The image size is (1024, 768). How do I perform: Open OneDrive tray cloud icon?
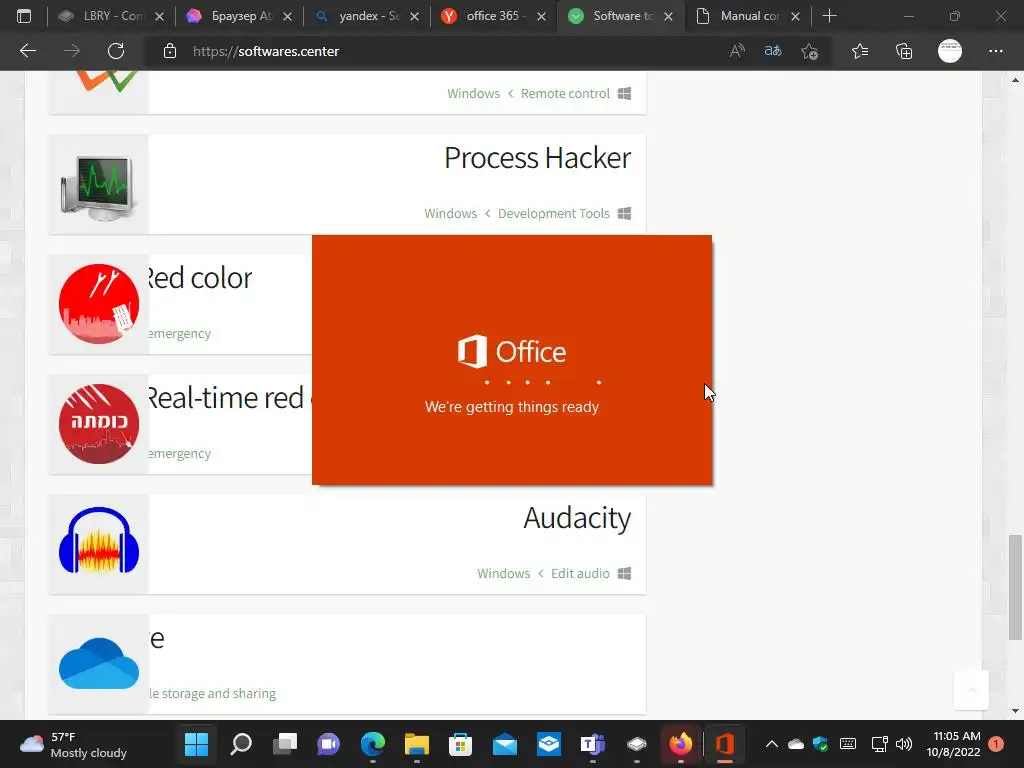click(795, 744)
